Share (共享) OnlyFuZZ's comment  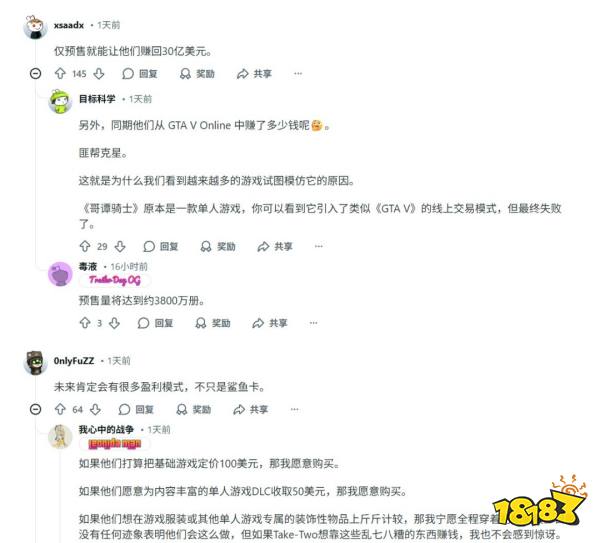click(x=250, y=409)
